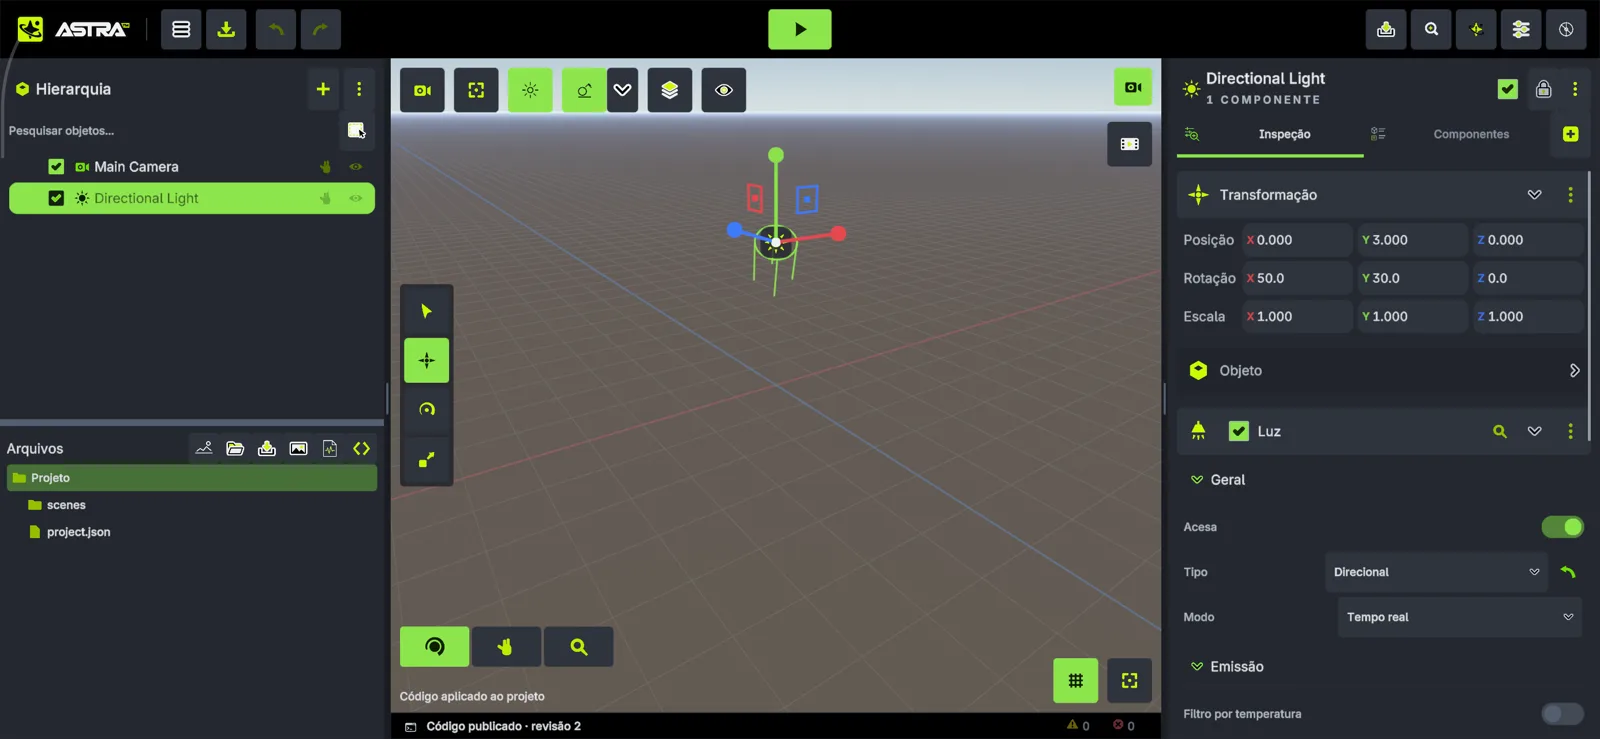This screenshot has height=739, width=1600.
Task: Click the download icon in top bar
Action: pos(226,30)
